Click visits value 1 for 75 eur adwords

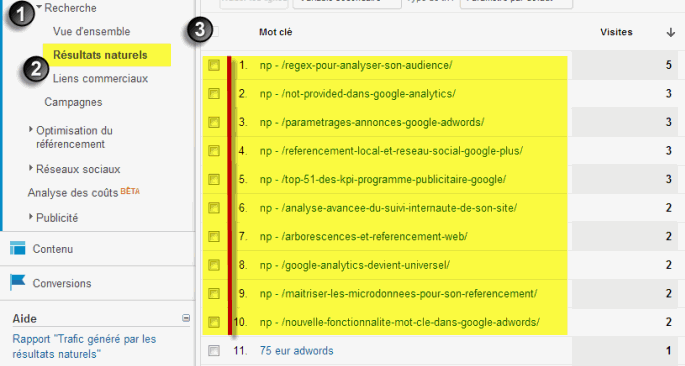[668, 350]
